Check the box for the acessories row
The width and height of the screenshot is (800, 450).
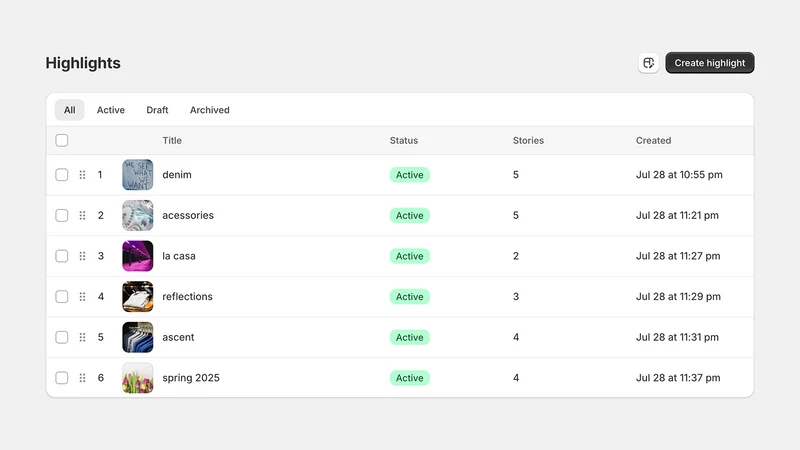click(62, 215)
